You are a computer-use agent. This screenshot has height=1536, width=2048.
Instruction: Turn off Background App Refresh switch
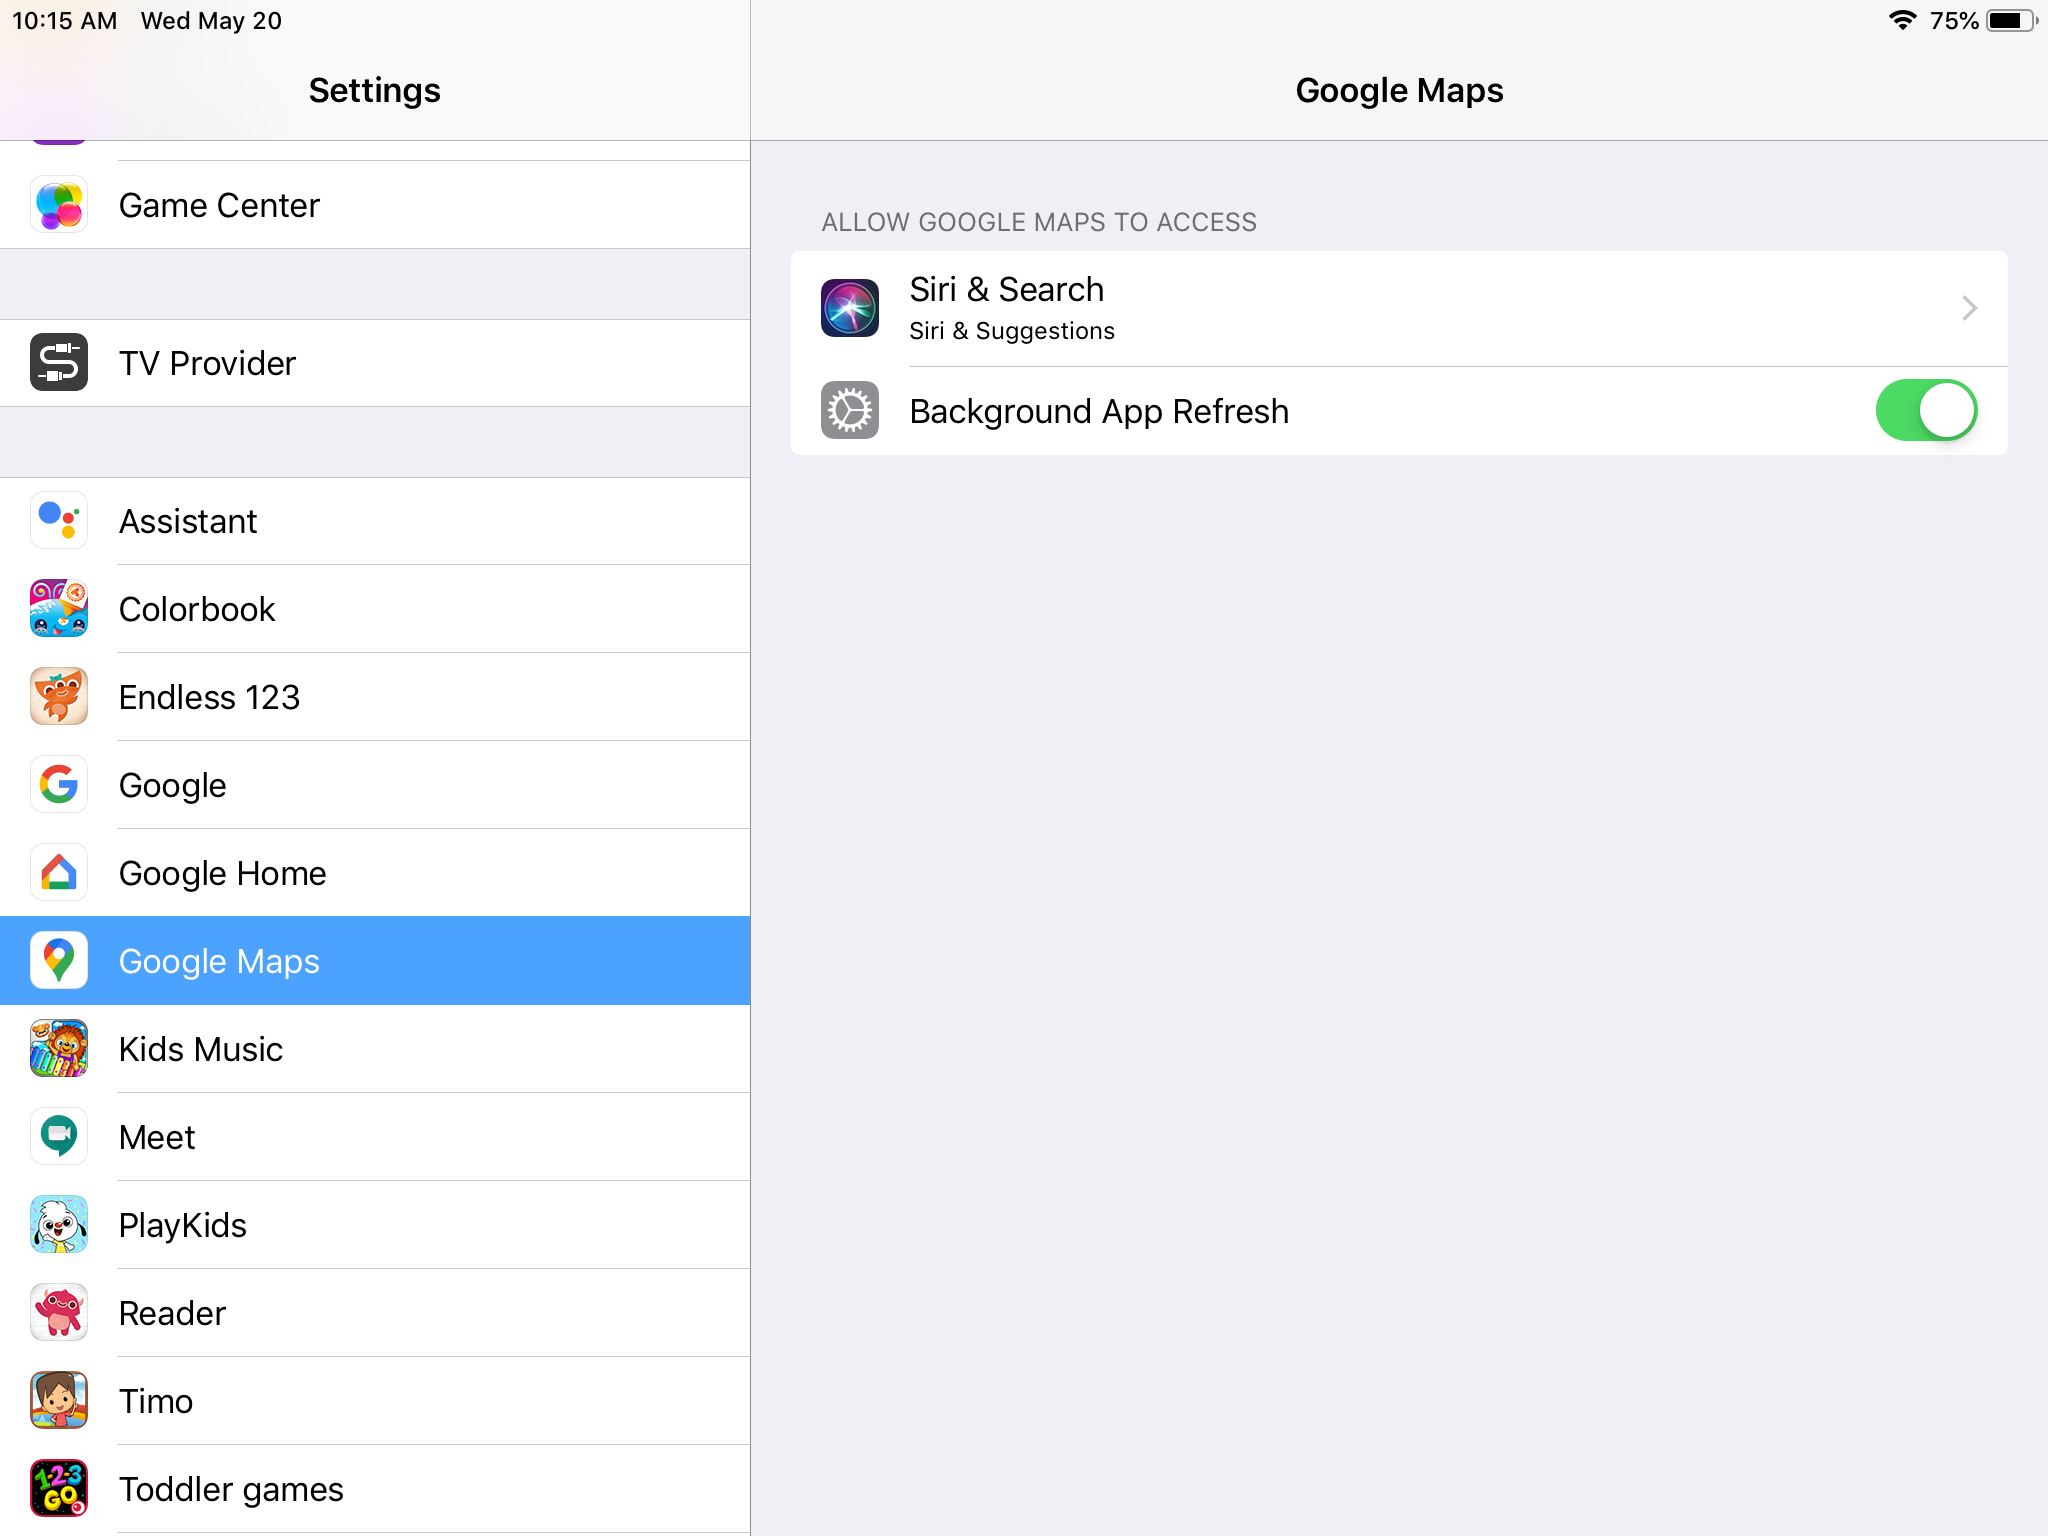[1925, 411]
